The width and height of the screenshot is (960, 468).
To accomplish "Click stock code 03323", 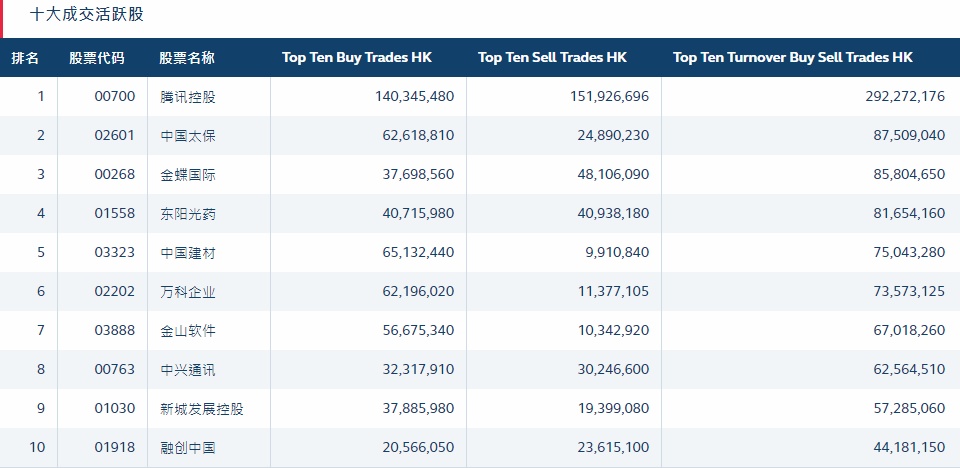I will click(113, 253).
